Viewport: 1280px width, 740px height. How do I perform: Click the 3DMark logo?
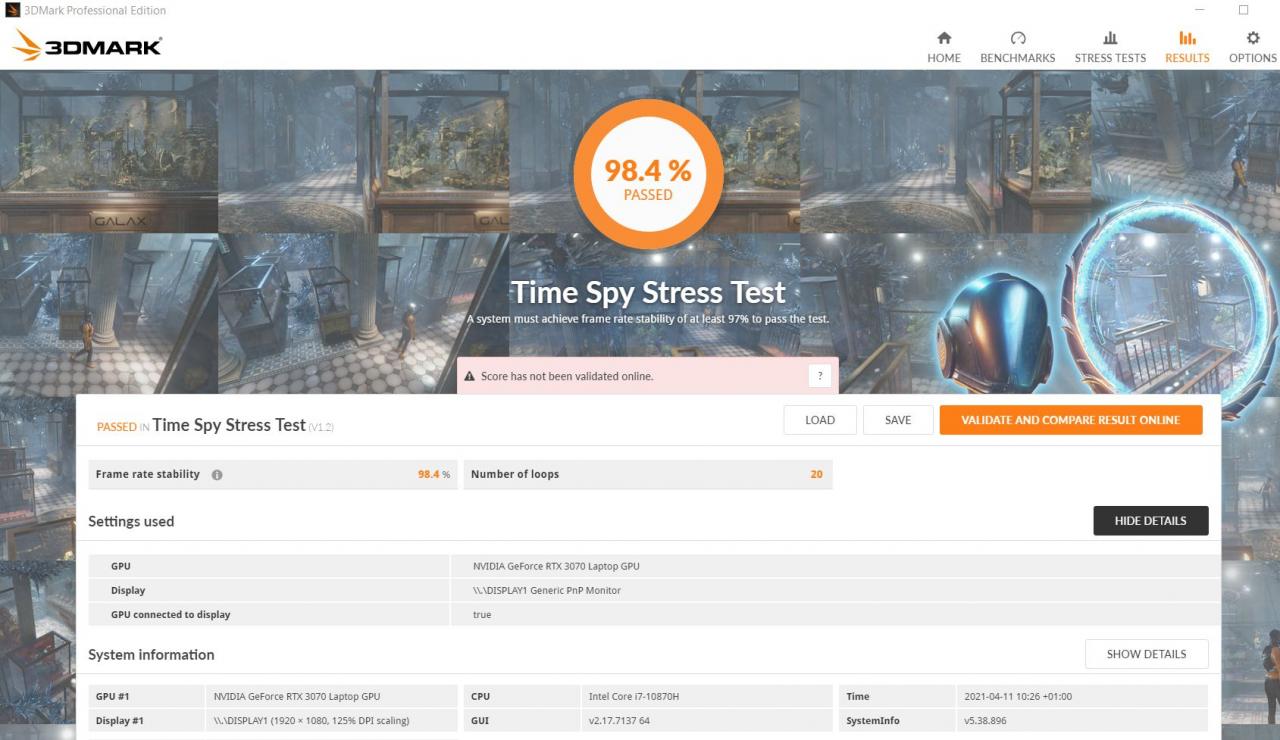click(x=86, y=44)
